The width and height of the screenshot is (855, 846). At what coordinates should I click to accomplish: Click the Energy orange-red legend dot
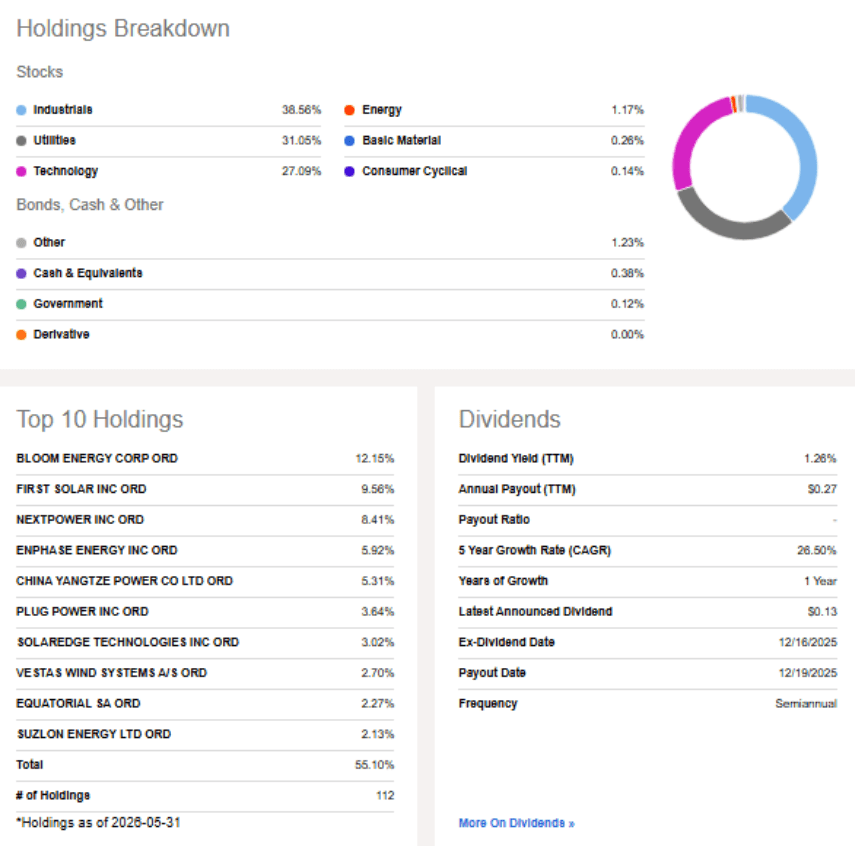point(350,110)
